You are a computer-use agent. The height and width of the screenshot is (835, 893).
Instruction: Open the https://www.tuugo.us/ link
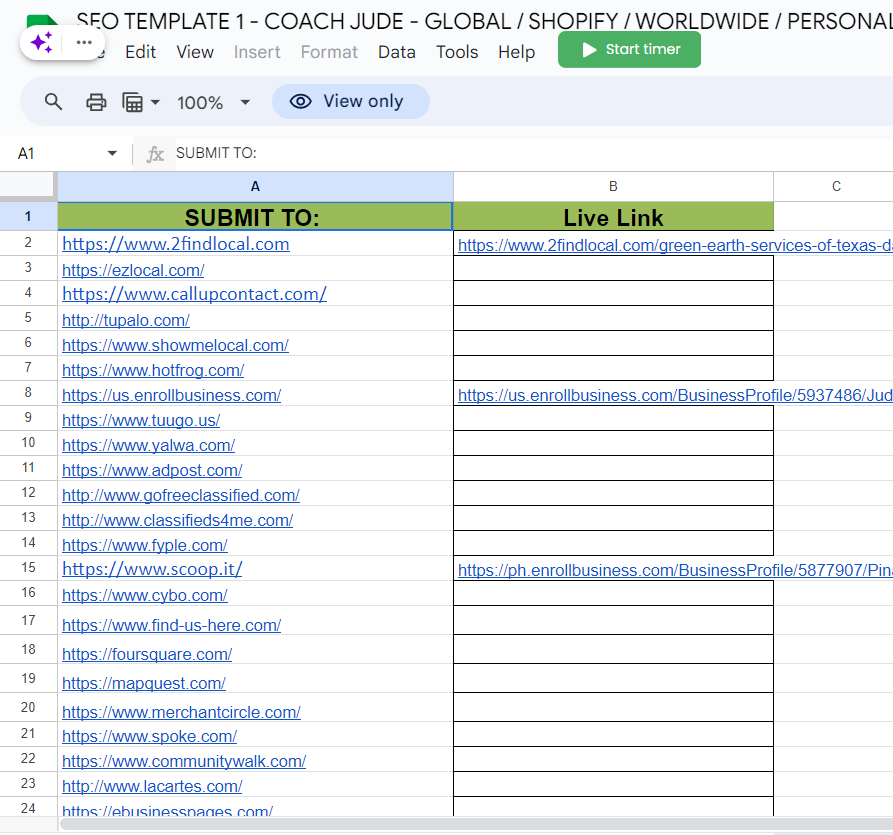pyautogui.click(x=141, y=420)
